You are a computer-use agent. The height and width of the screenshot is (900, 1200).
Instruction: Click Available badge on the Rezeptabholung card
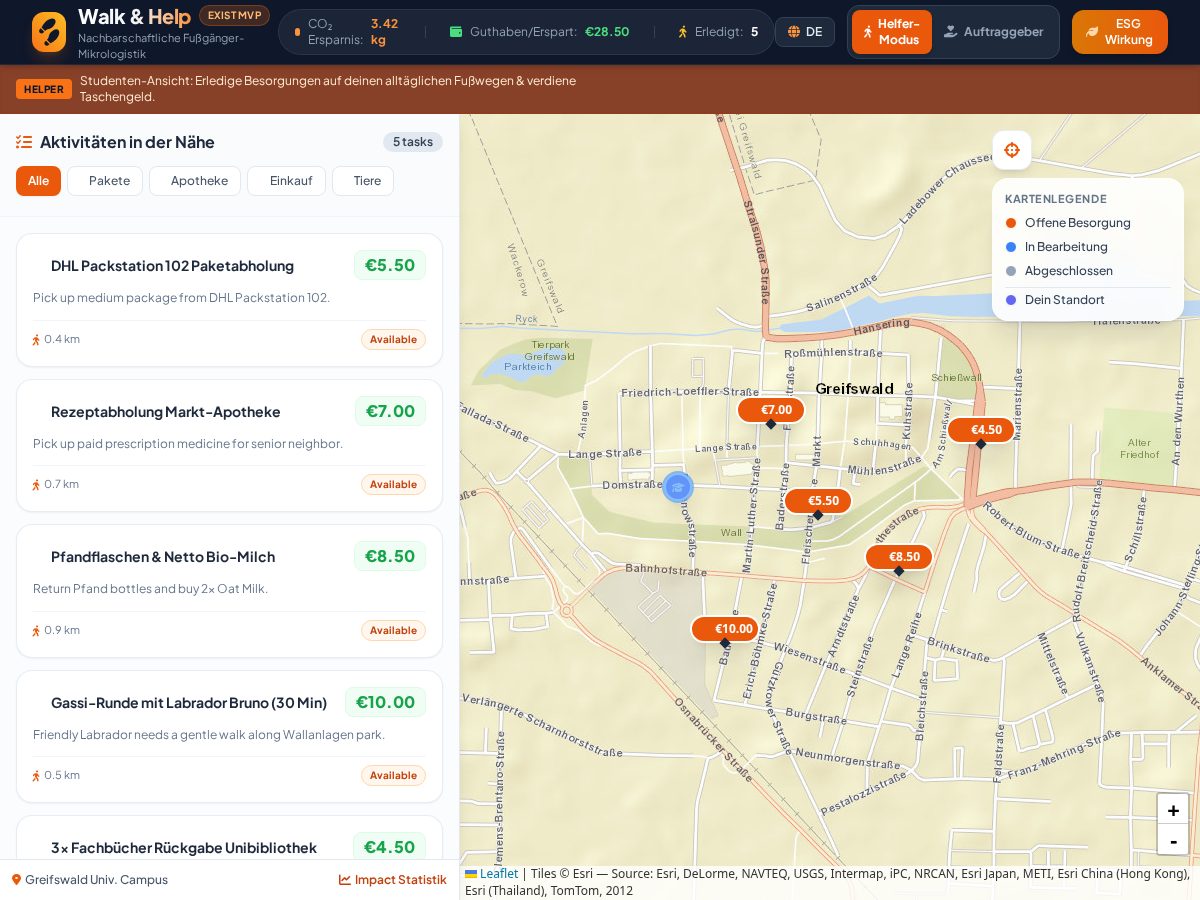[x=393, y=484]
